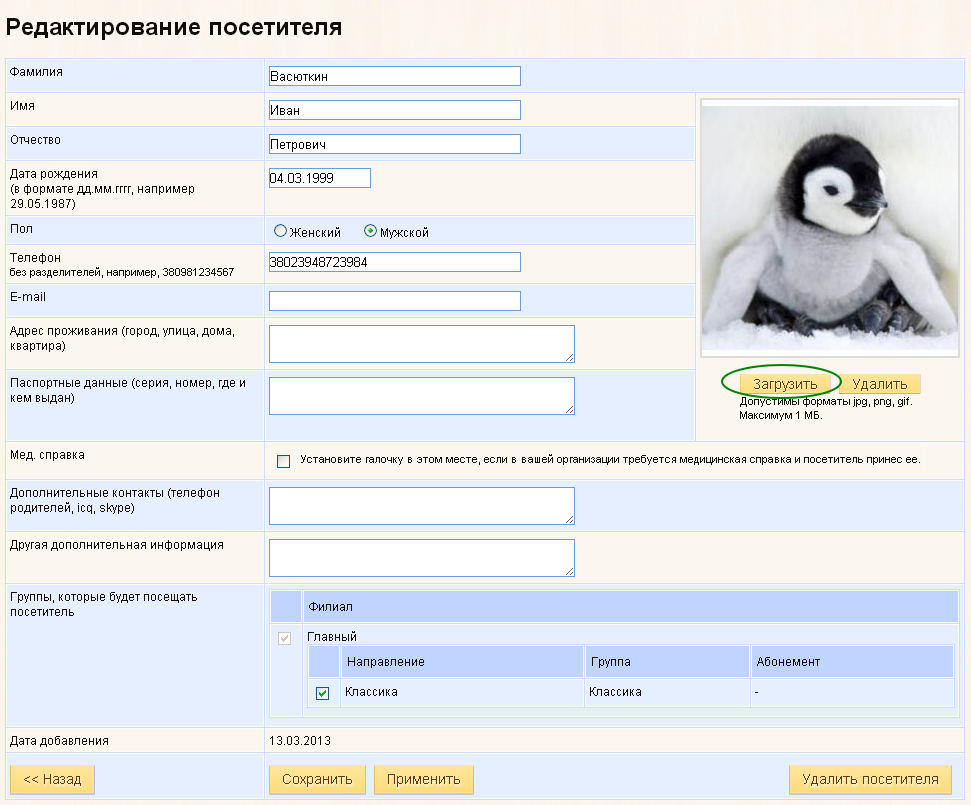Uncheck the Классика group checkbox
Image resolution: width=971 pixels, height=805 pixels.
pos(322,694)
